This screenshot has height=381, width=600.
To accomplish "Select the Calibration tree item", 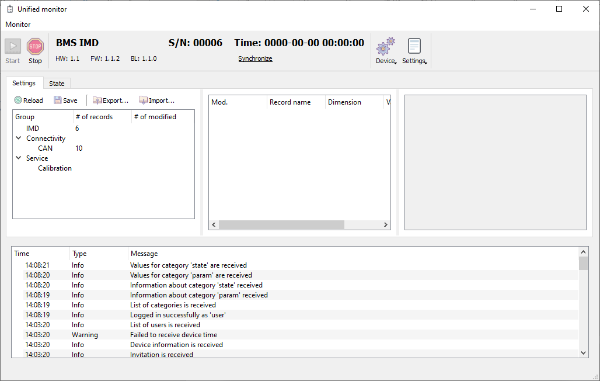I will [55, 168].
